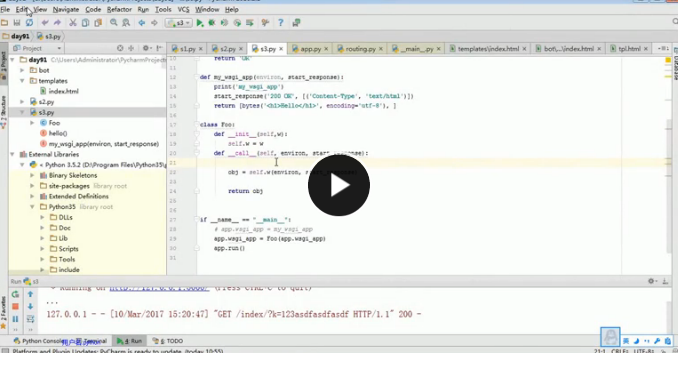The width and height of the screenshot is (678, 376).
Task: Click s3.py in the breadcrumb bar
Action: 49,36
